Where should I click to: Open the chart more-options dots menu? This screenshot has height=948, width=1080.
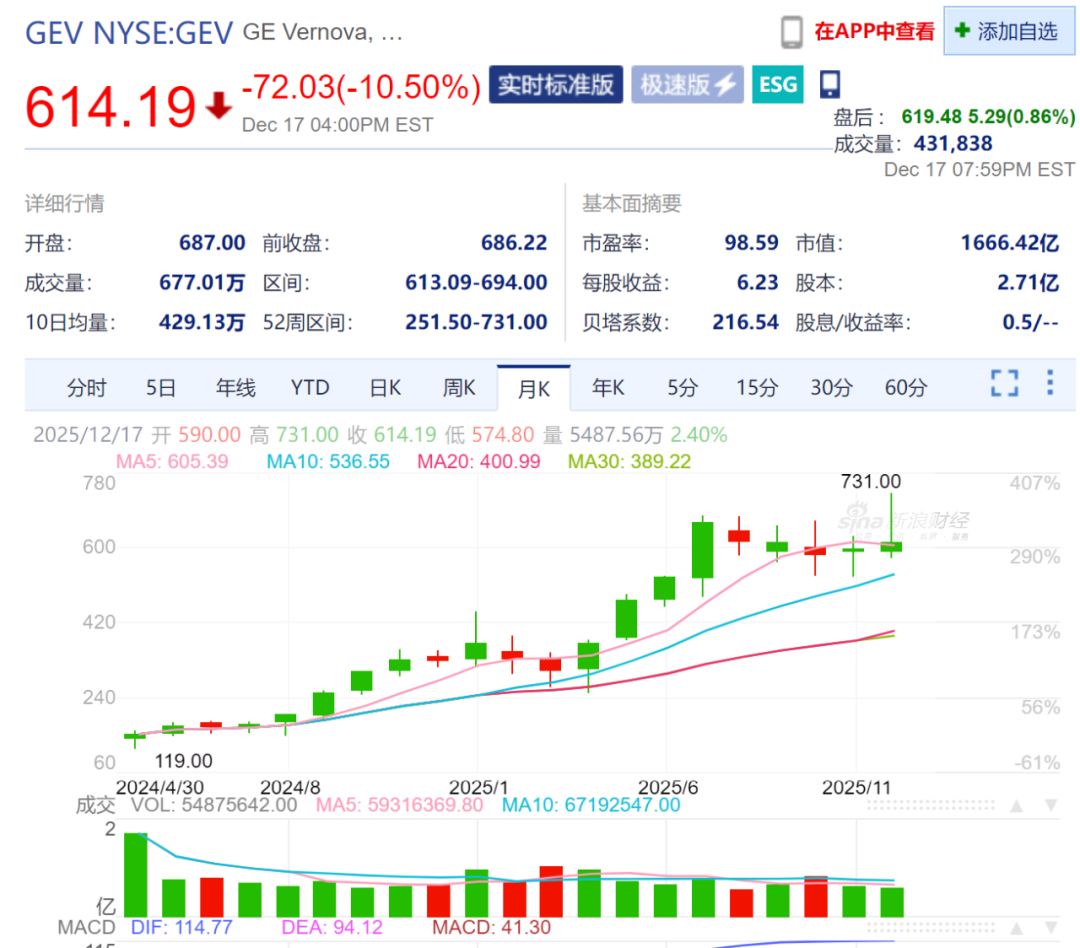click(x=1050, y=382)
